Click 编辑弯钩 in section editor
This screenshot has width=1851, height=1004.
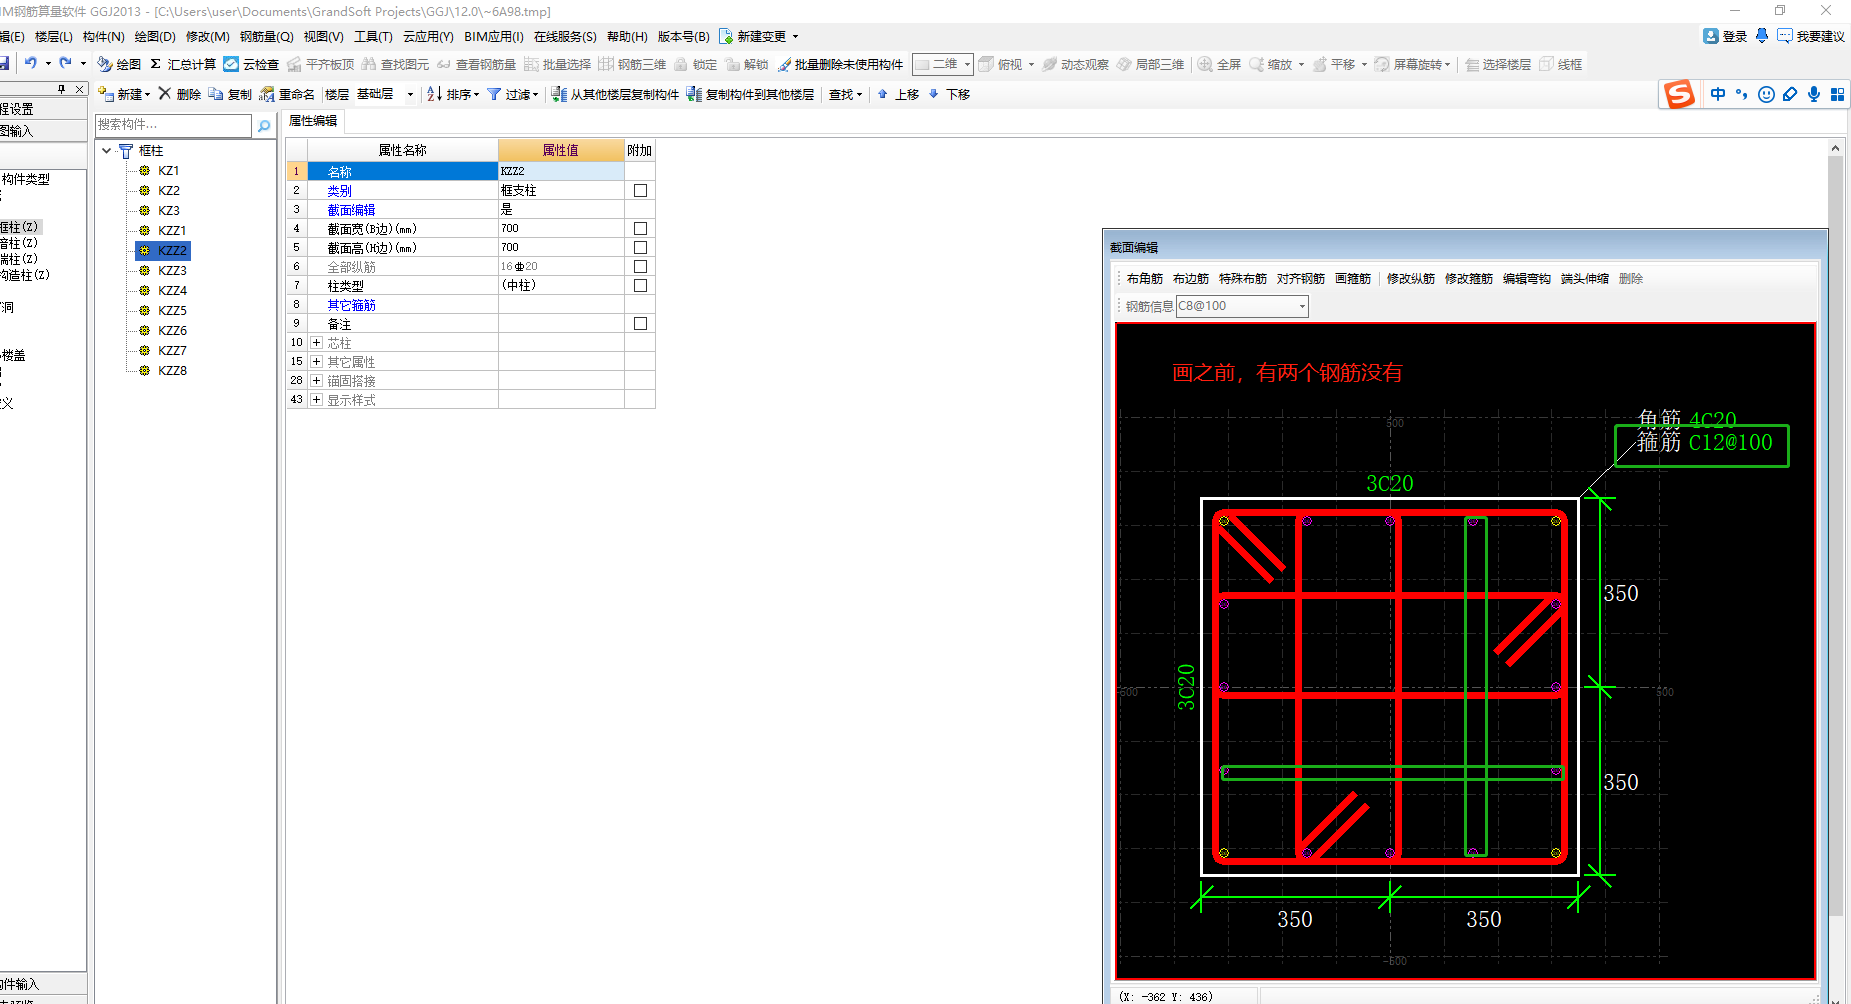click(x=1527, y=279)
